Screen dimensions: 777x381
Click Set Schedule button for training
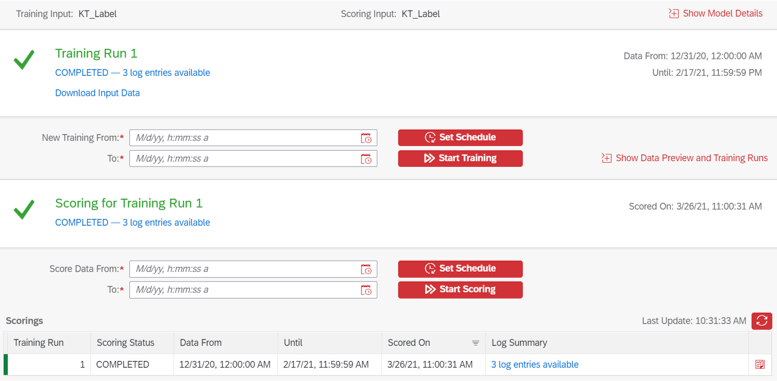[x=460, y=138]
